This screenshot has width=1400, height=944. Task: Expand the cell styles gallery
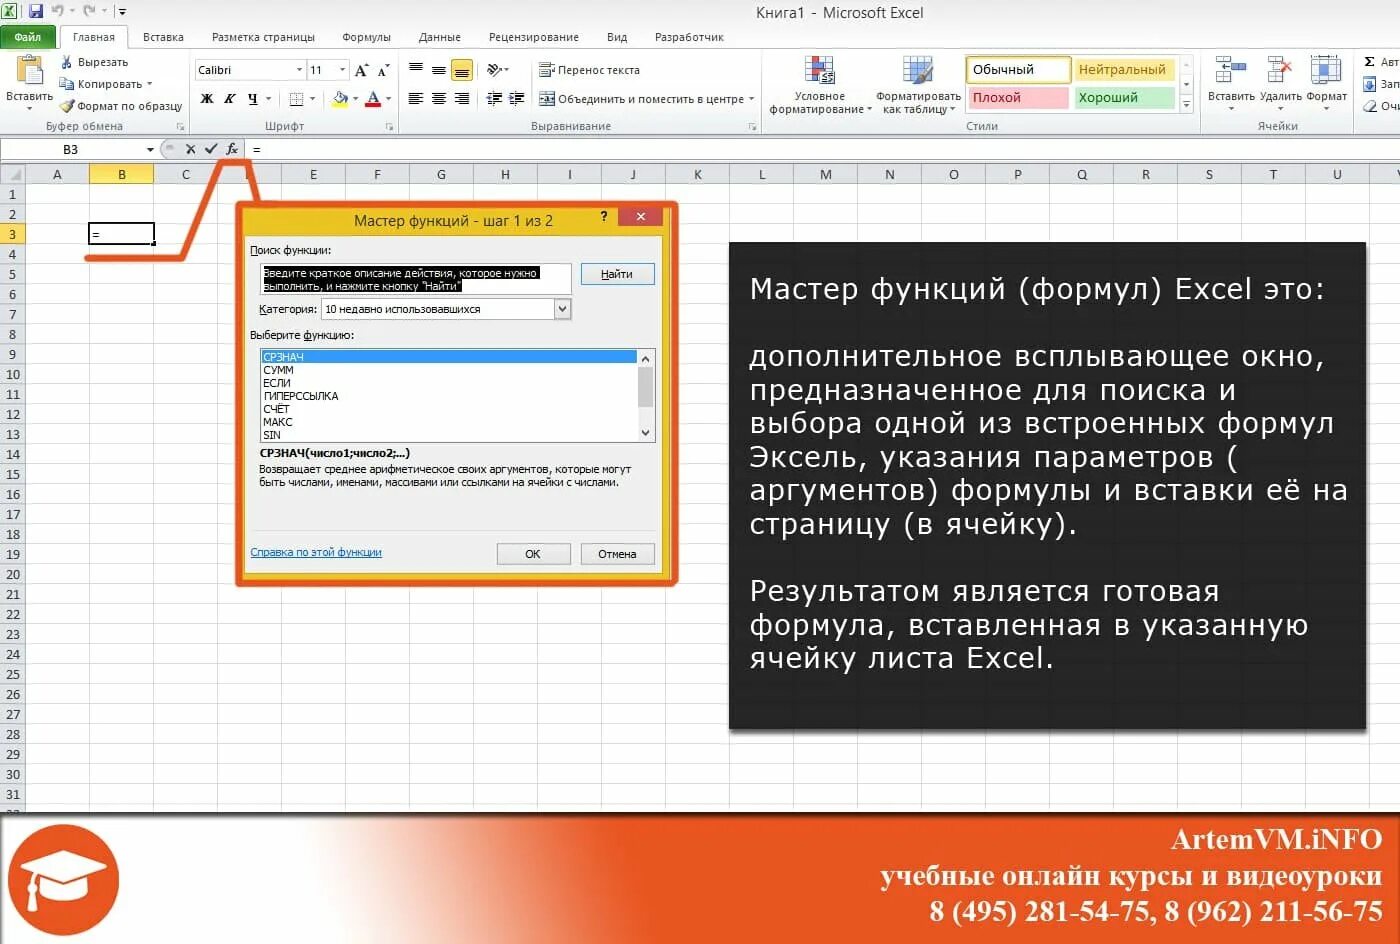(1187, 105)
